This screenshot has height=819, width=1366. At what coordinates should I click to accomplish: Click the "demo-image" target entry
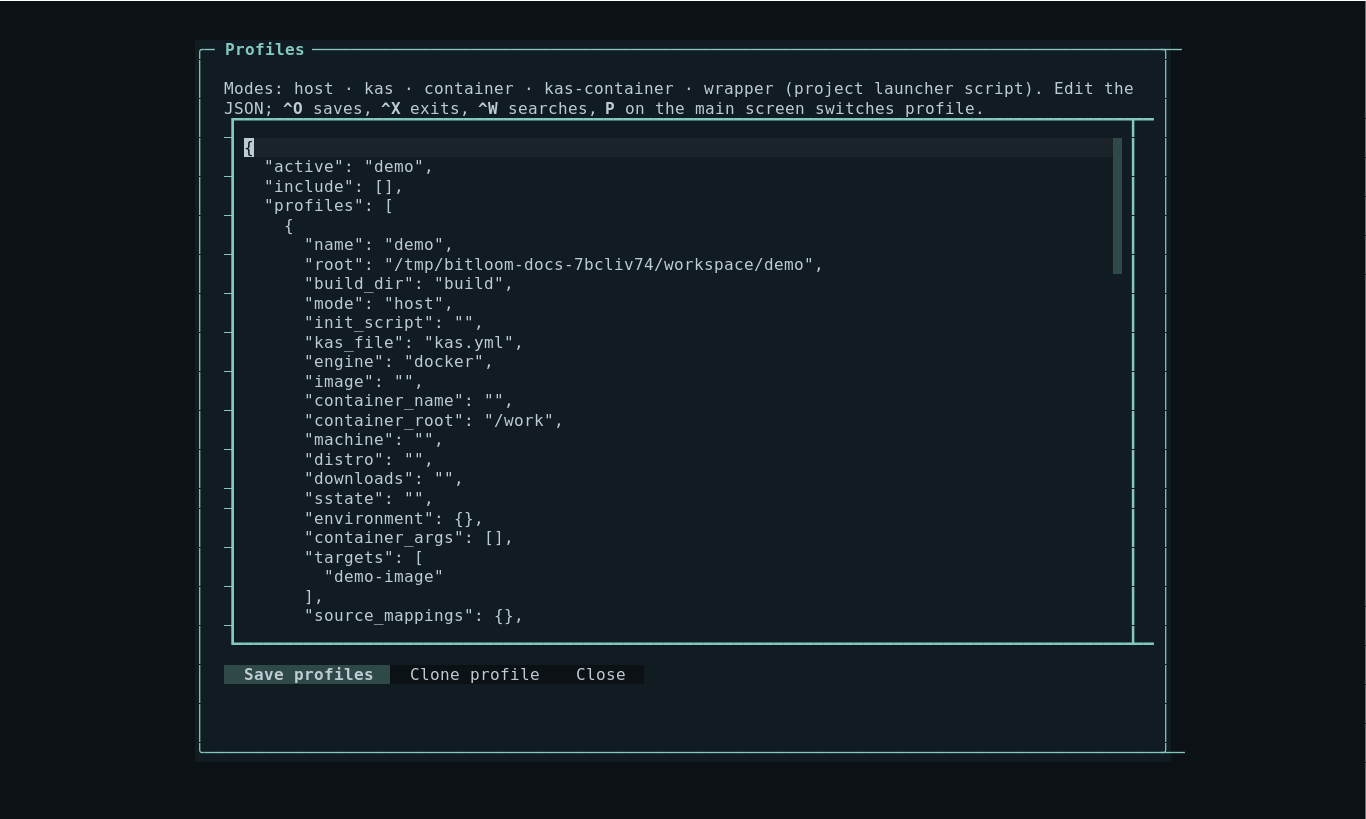(x=384, y=577)
